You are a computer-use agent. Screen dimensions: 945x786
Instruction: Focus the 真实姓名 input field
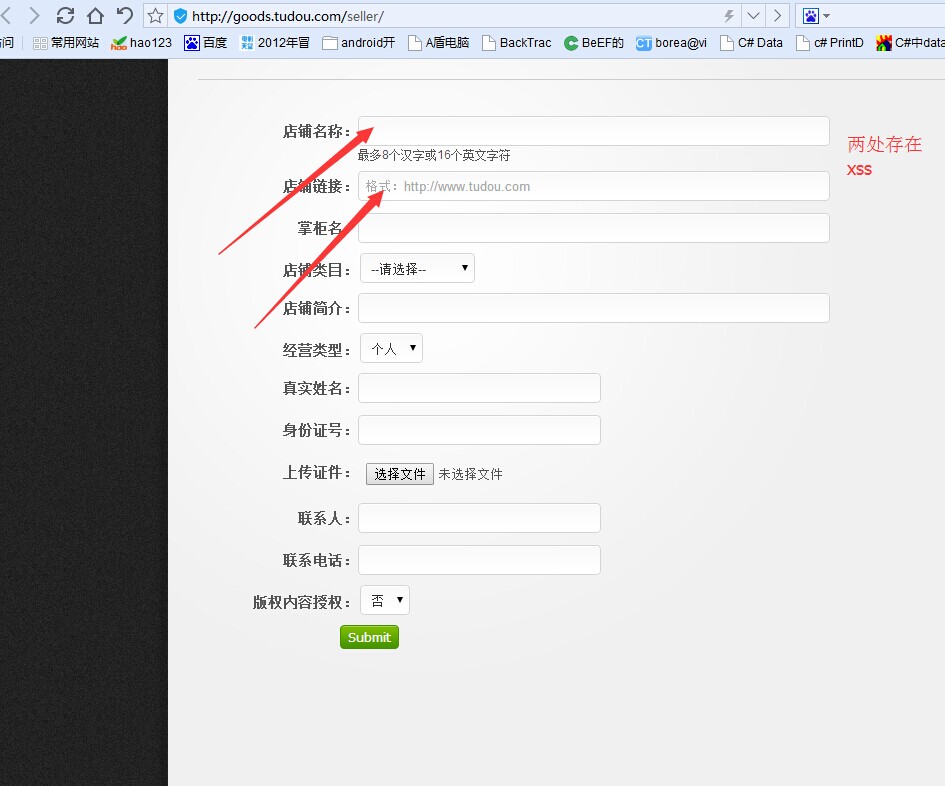pos(479,388)
